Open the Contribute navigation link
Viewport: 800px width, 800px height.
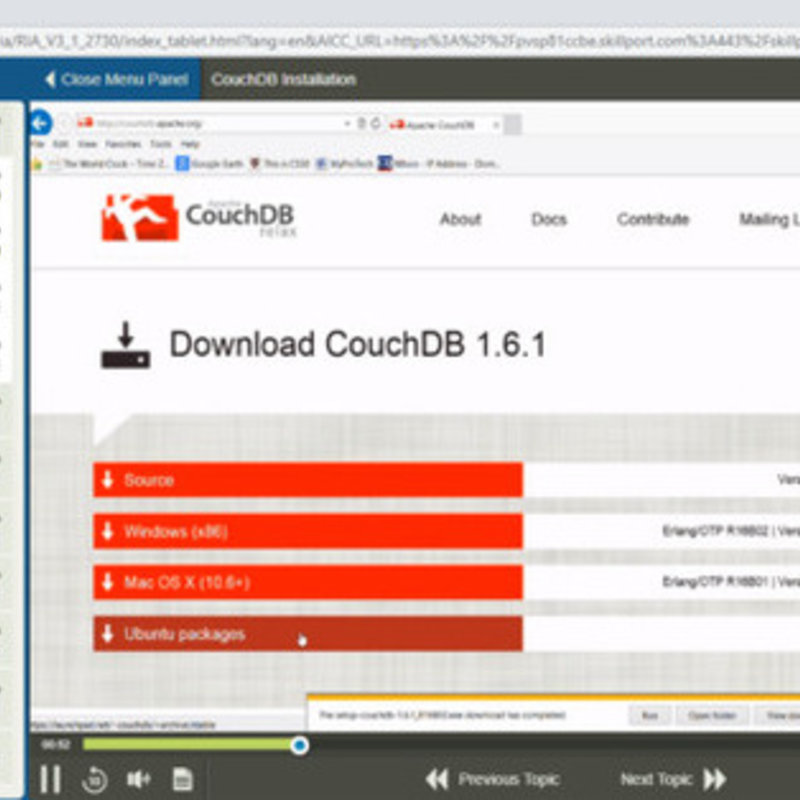click(653, 219)
